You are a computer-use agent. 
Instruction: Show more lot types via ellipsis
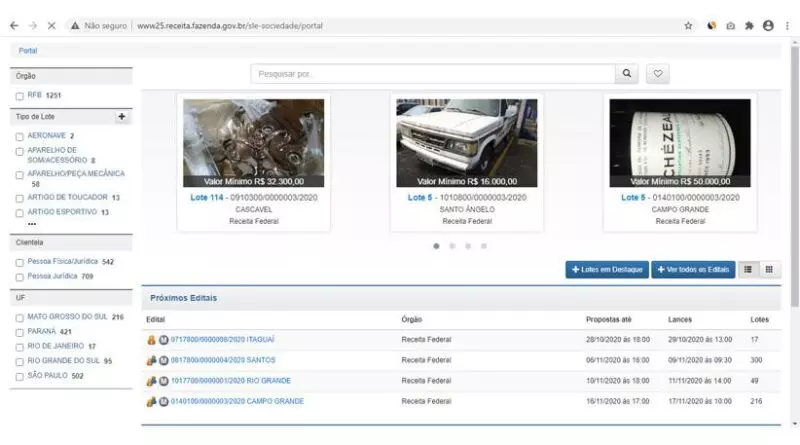point(32,223)
